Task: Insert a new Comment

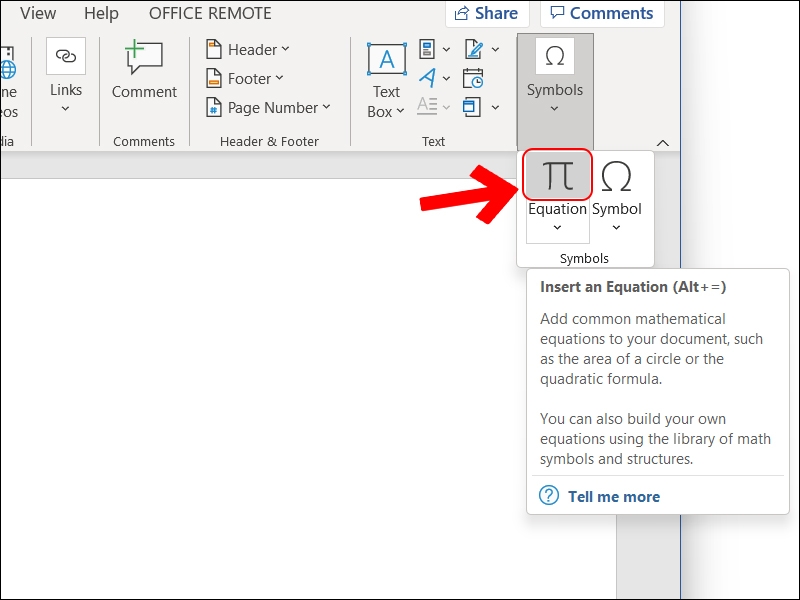Action: click(144, 70)
